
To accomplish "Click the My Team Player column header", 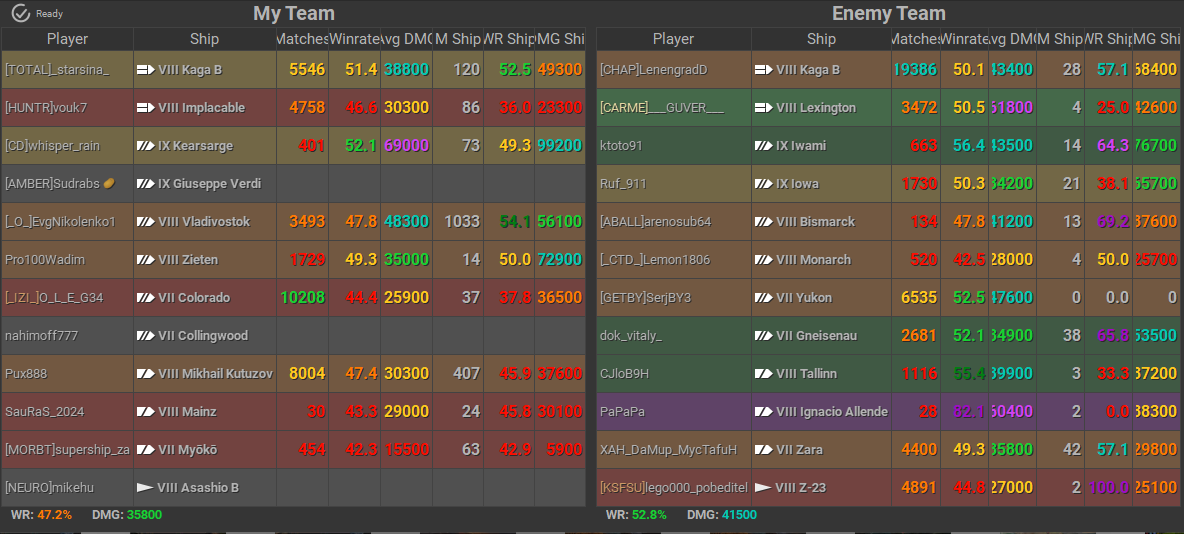I will [67, 39].
